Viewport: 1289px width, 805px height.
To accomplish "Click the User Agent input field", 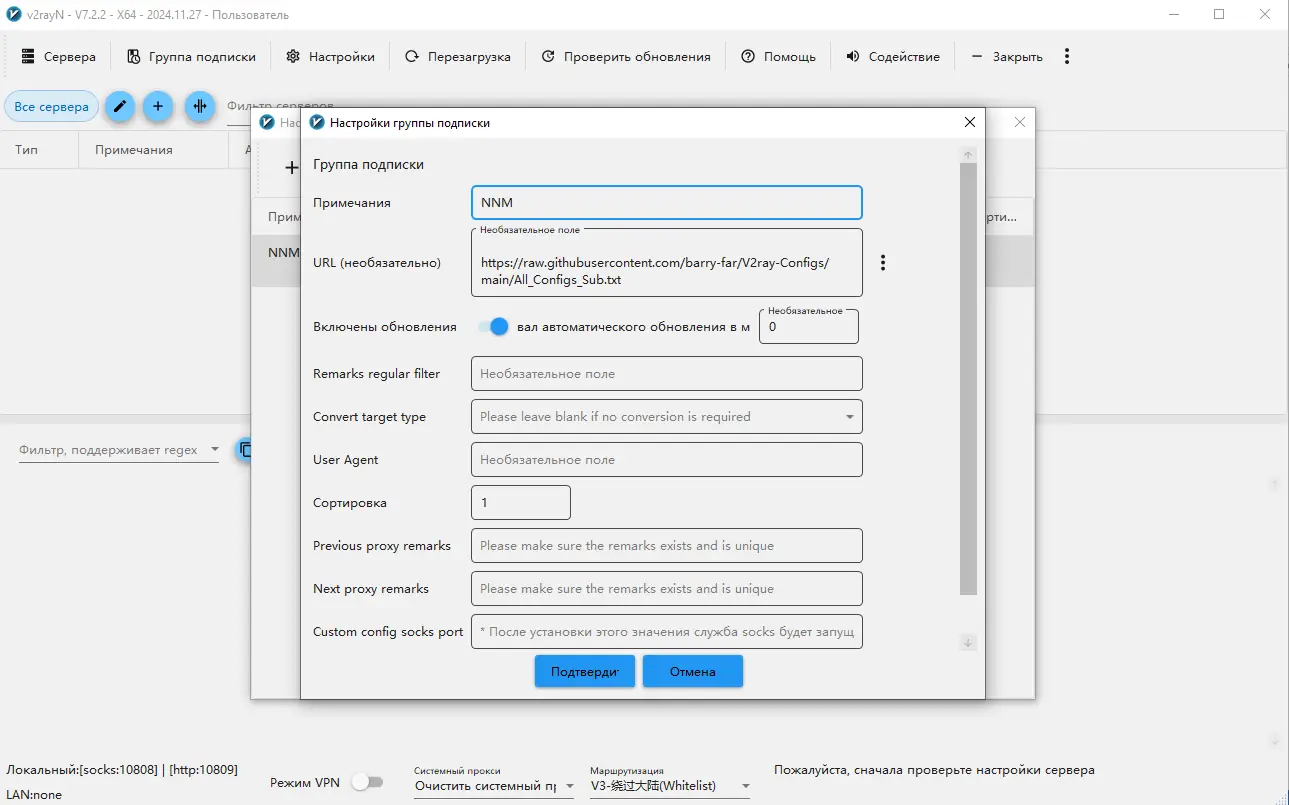I will [666, 460].
